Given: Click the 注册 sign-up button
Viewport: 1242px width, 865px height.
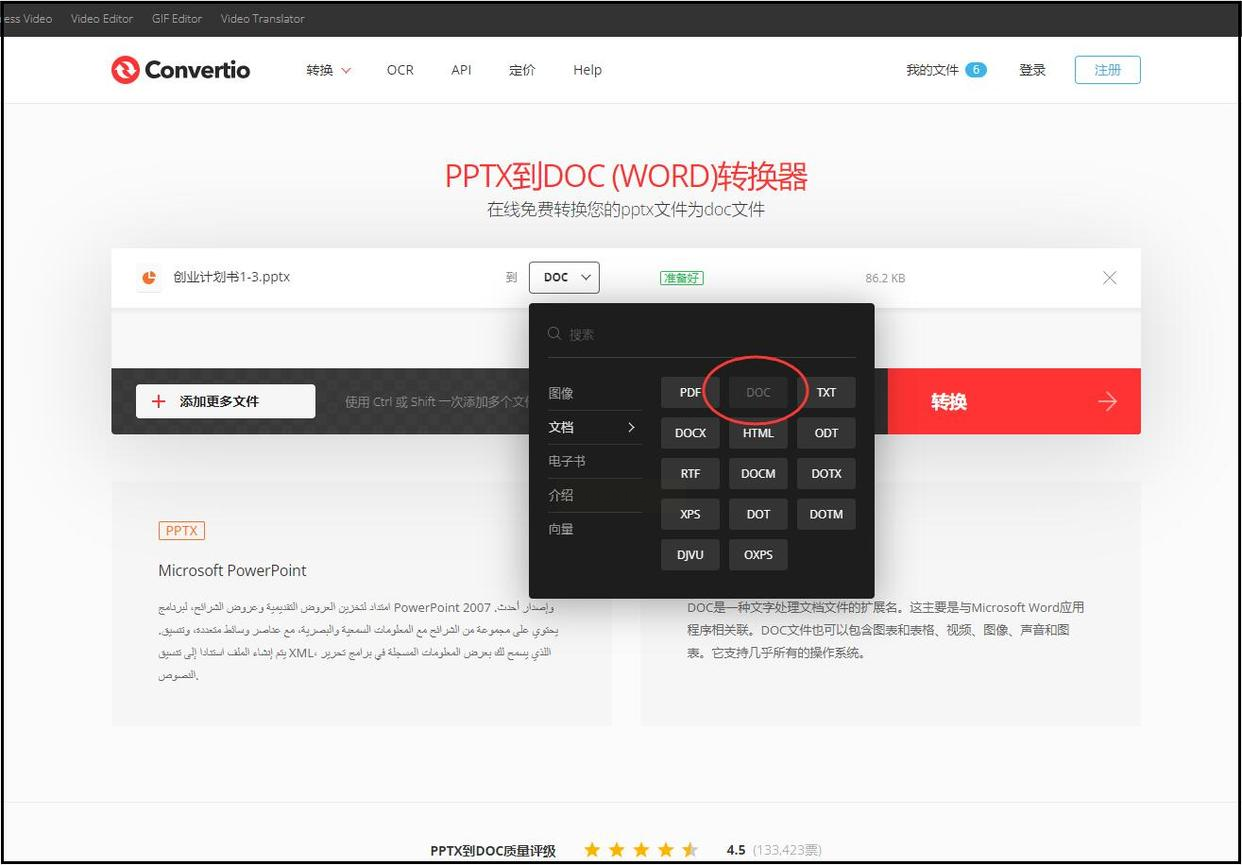Looking at the screenshot, I should (x=1107, y=70).
